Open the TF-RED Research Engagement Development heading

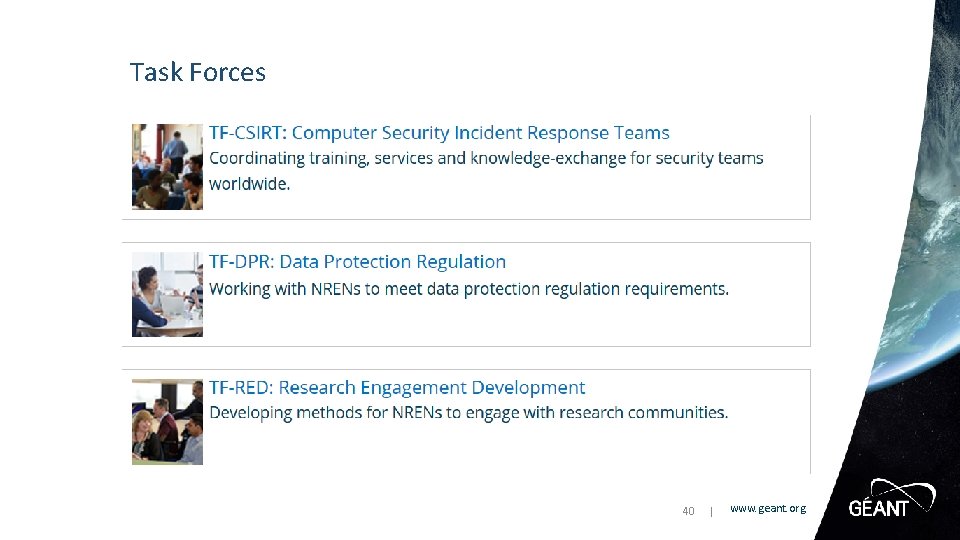[x=397, y=388]
